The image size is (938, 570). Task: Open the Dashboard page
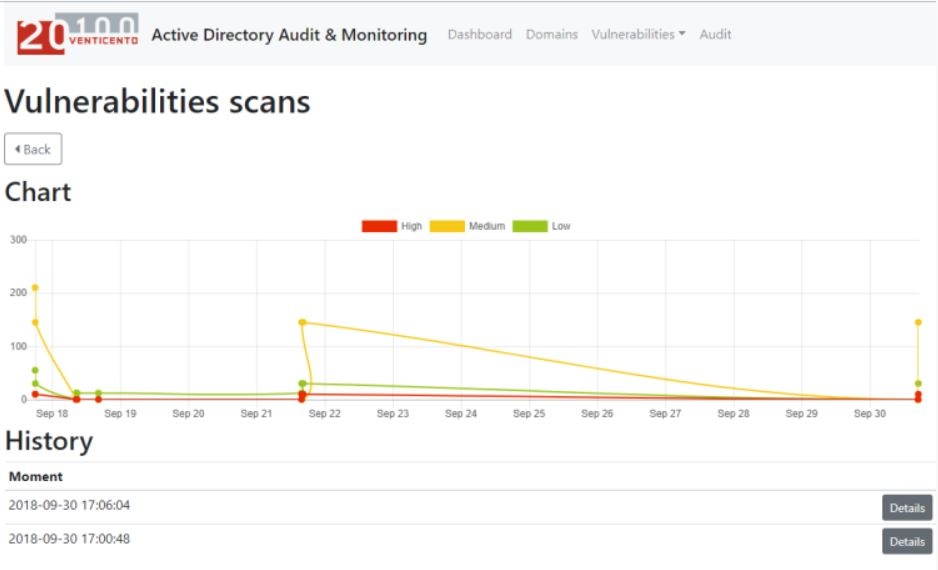pyautogui.click(x=479, y=35)
